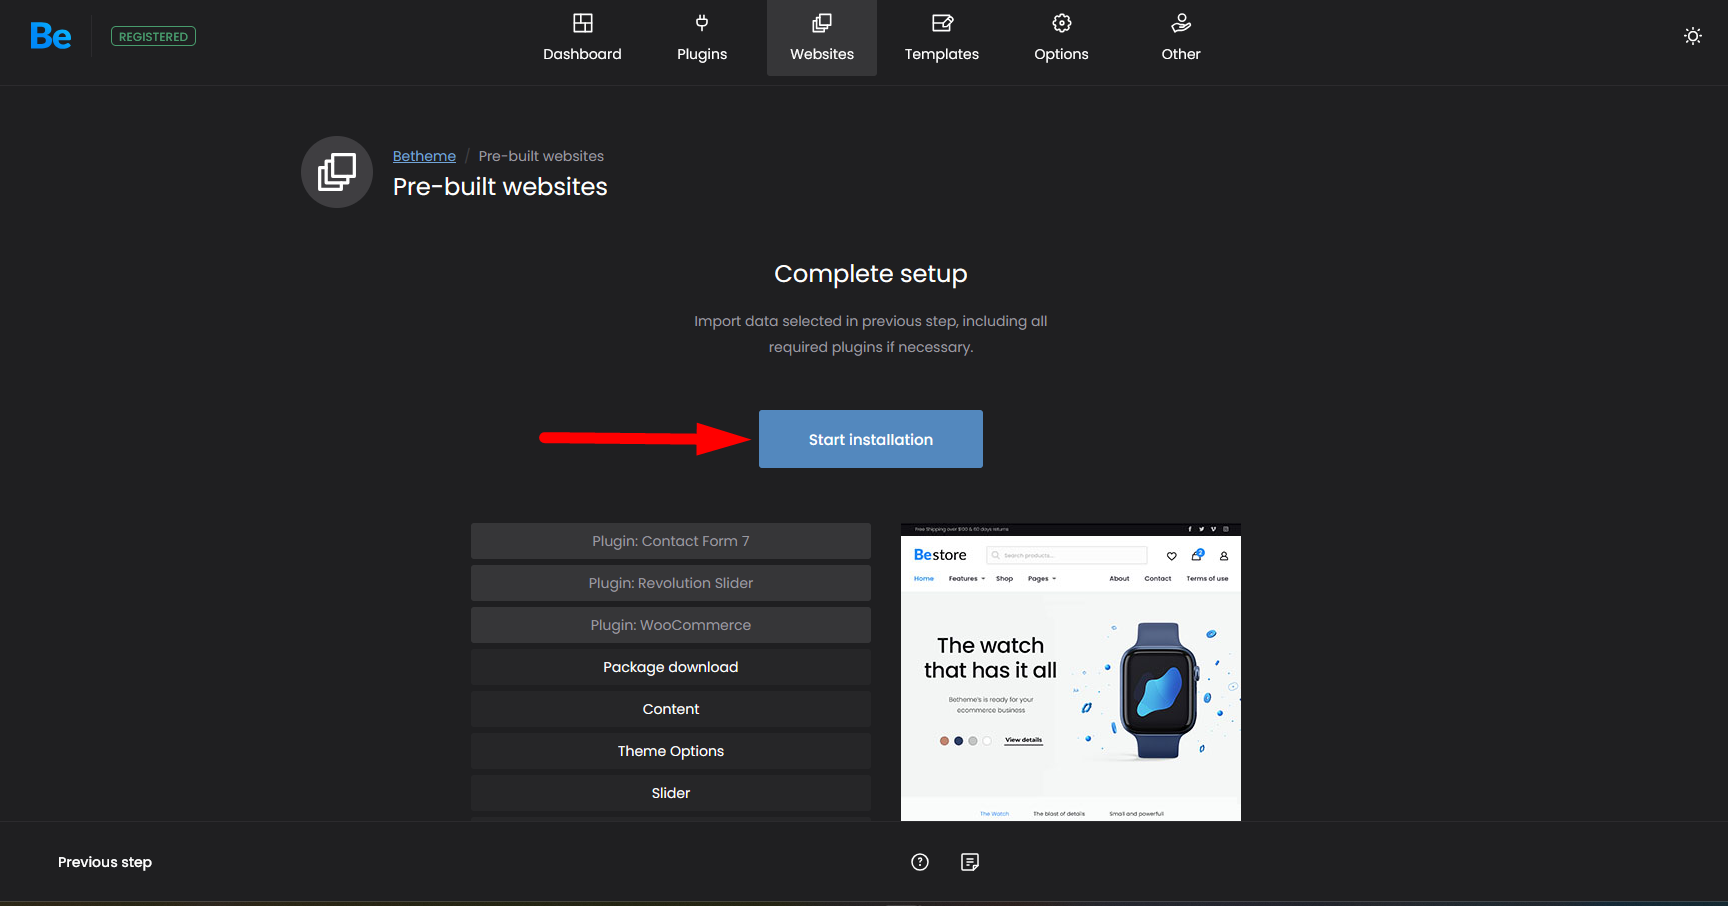Open the Plugins tab
Screen dimensions: 1728x906
tap(702, 38)
